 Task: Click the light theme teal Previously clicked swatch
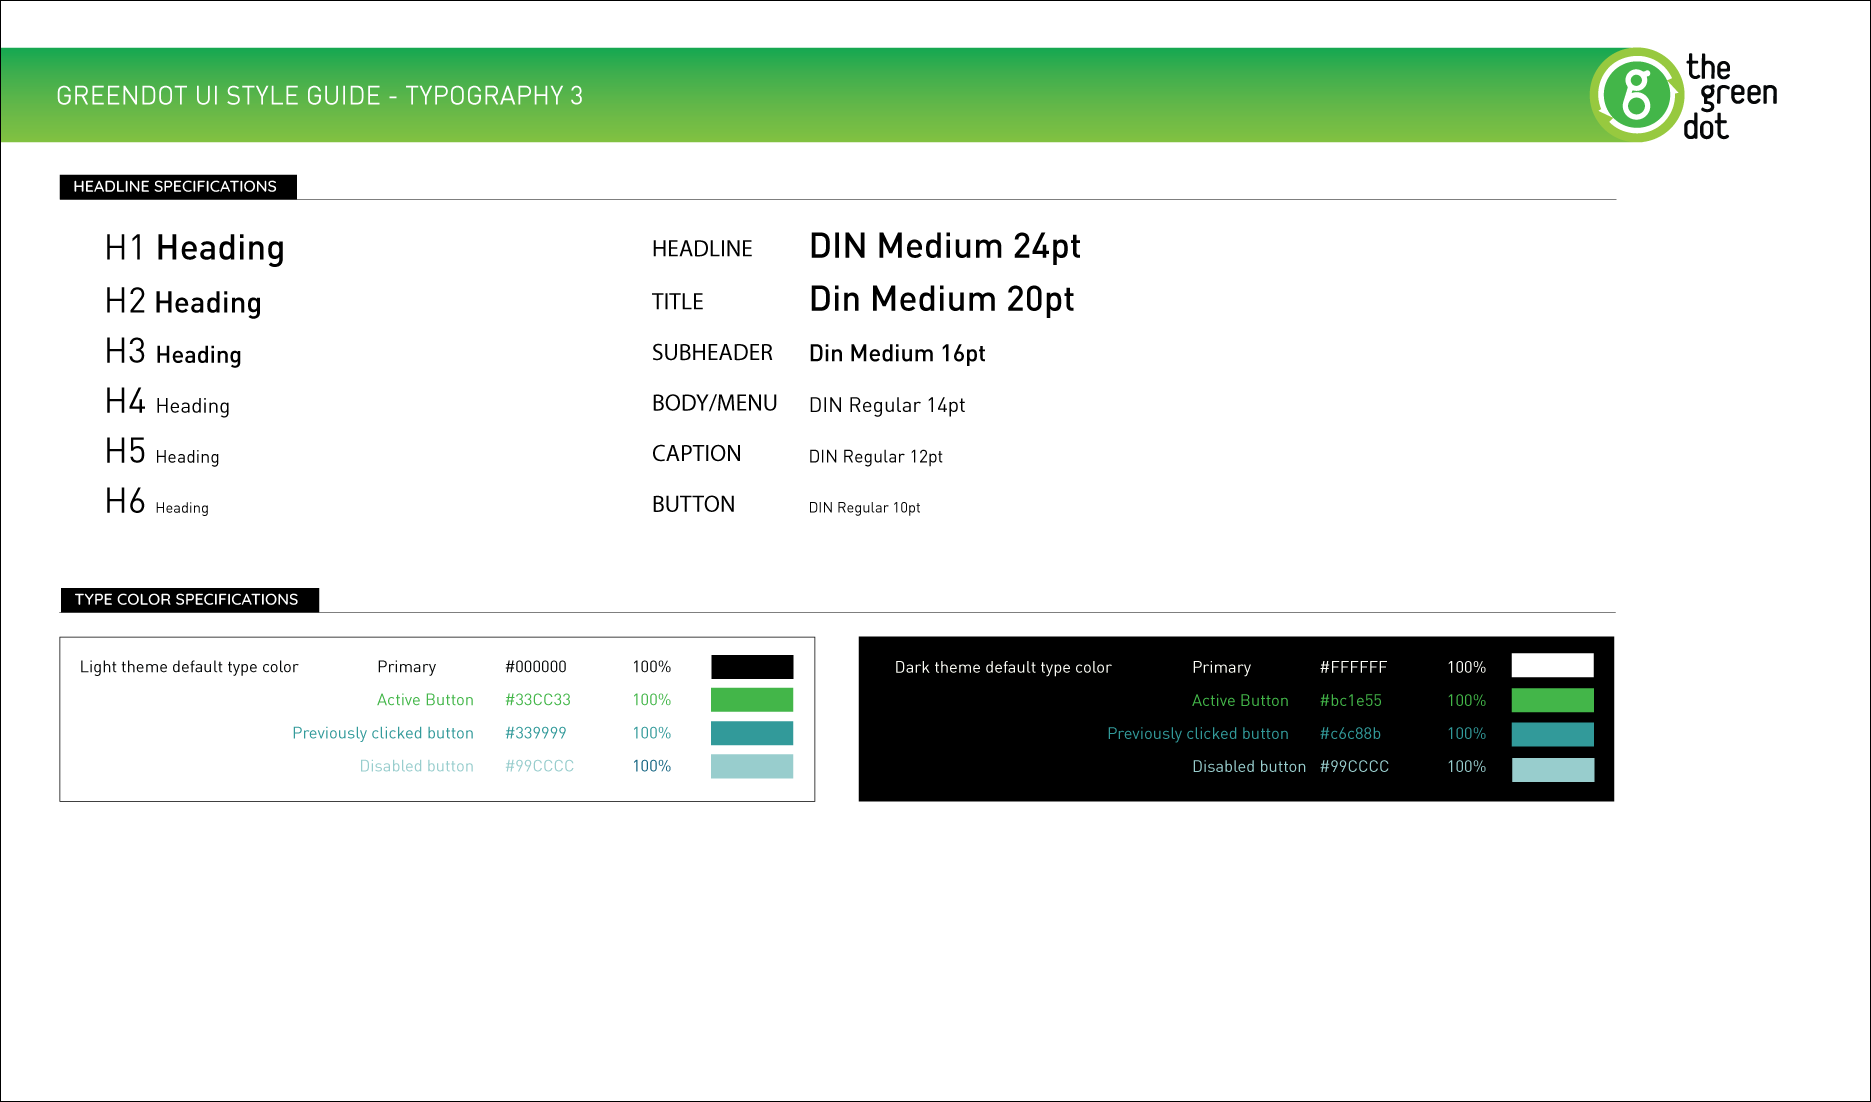click(x=751, y=733)
